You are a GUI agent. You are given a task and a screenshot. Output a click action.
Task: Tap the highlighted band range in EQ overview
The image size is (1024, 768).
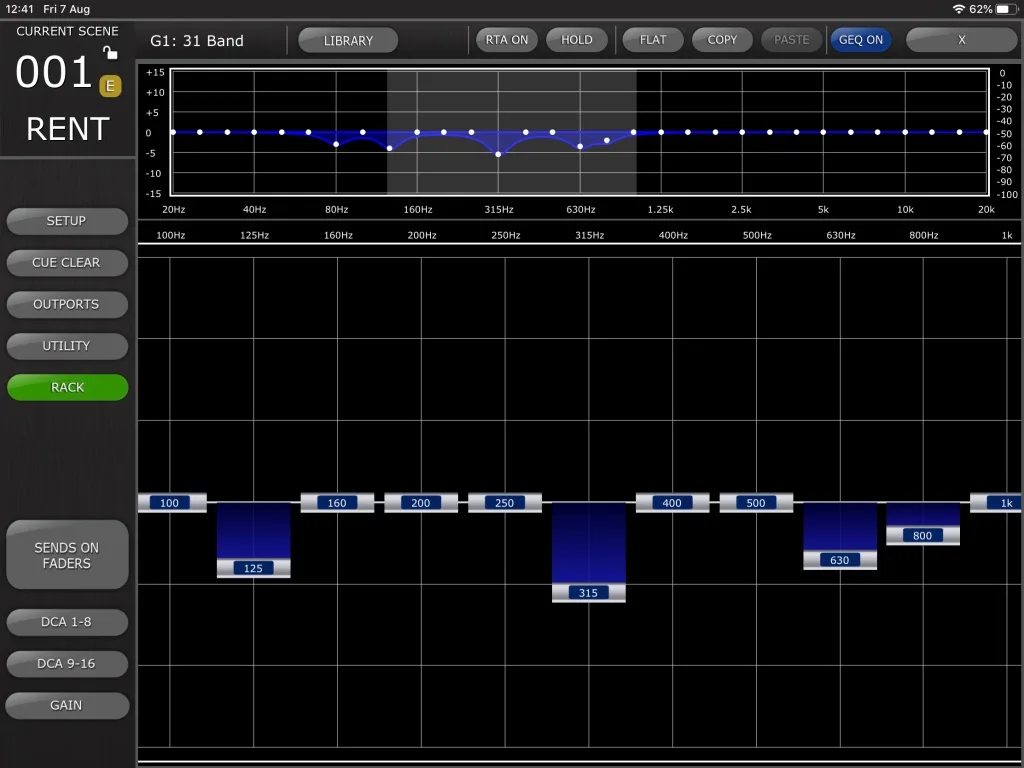pos(511,132)
